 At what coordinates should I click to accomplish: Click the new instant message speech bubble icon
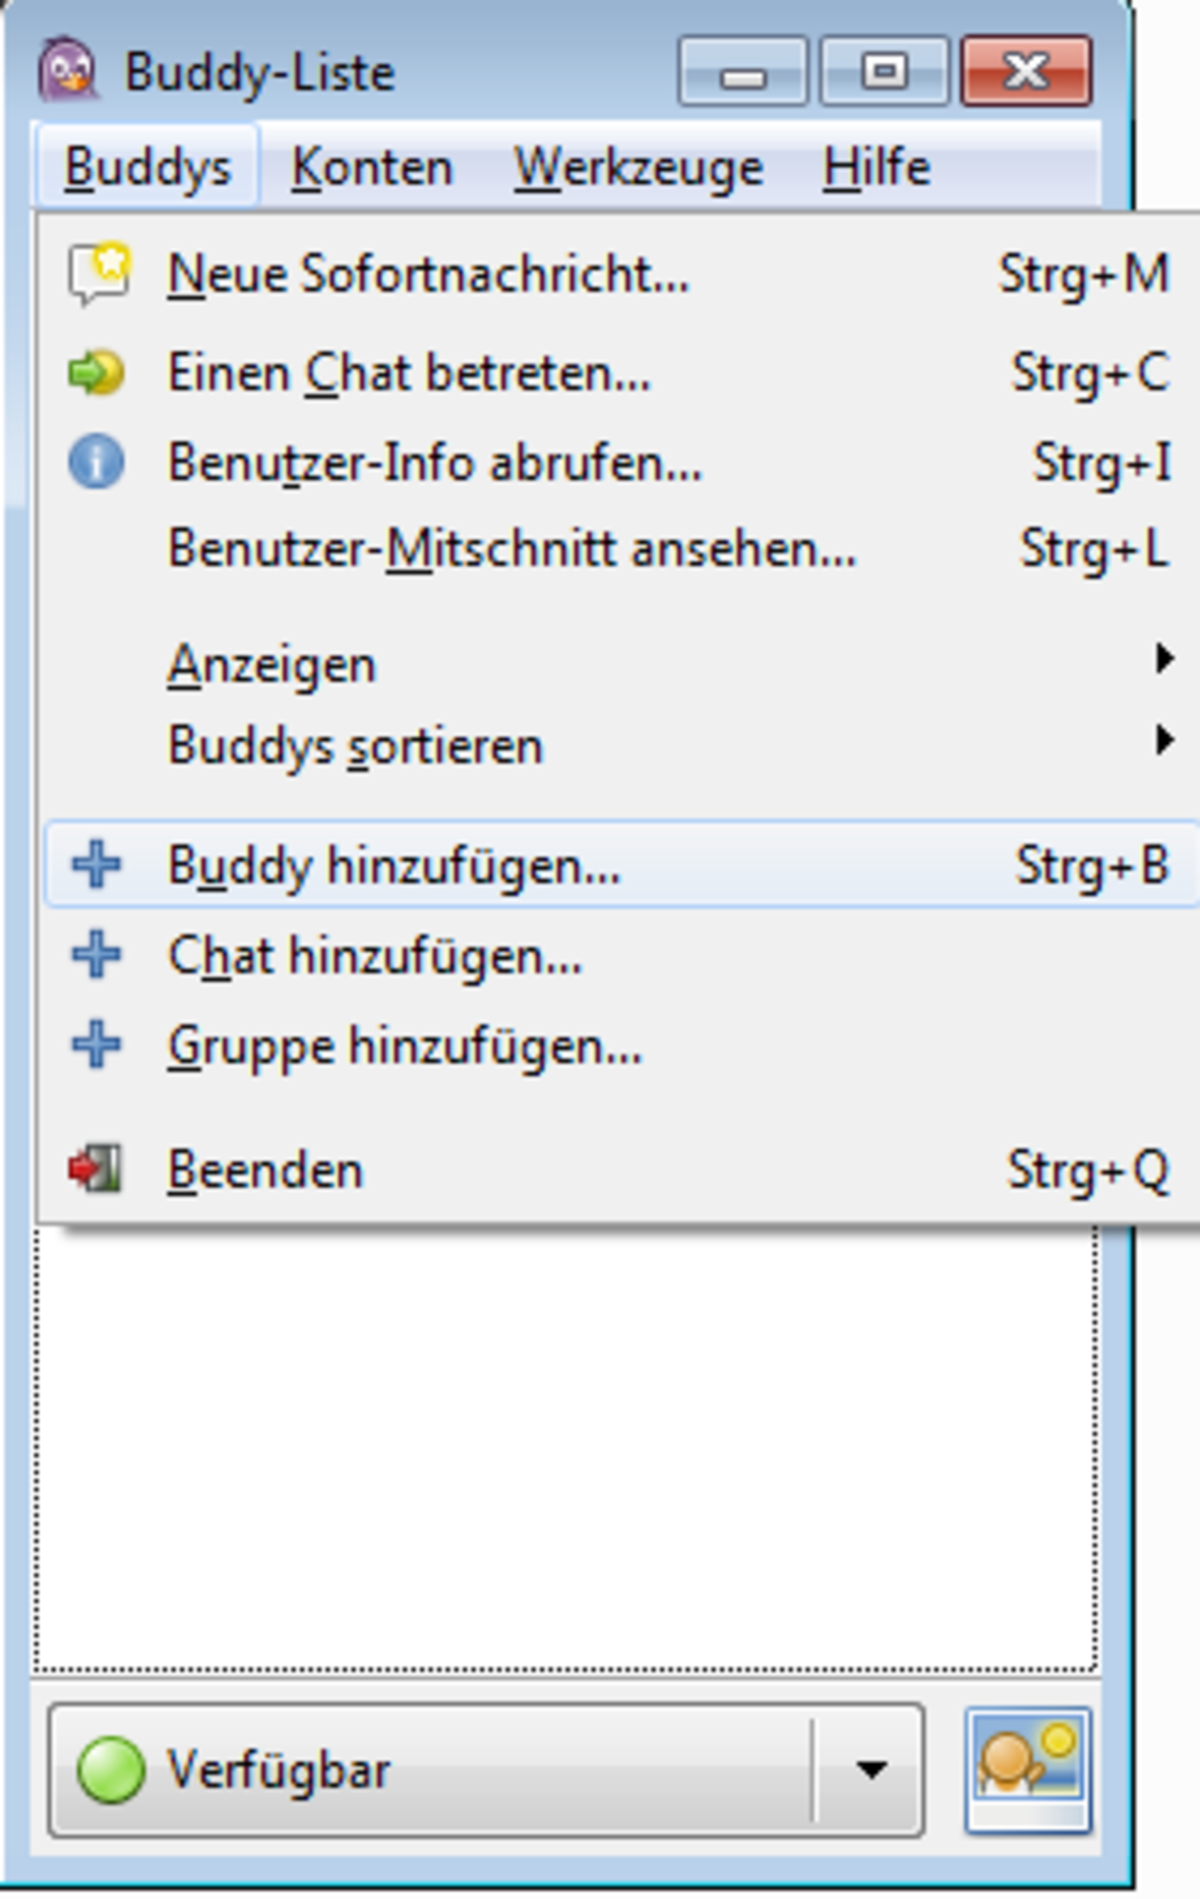[x=98, y=273]
